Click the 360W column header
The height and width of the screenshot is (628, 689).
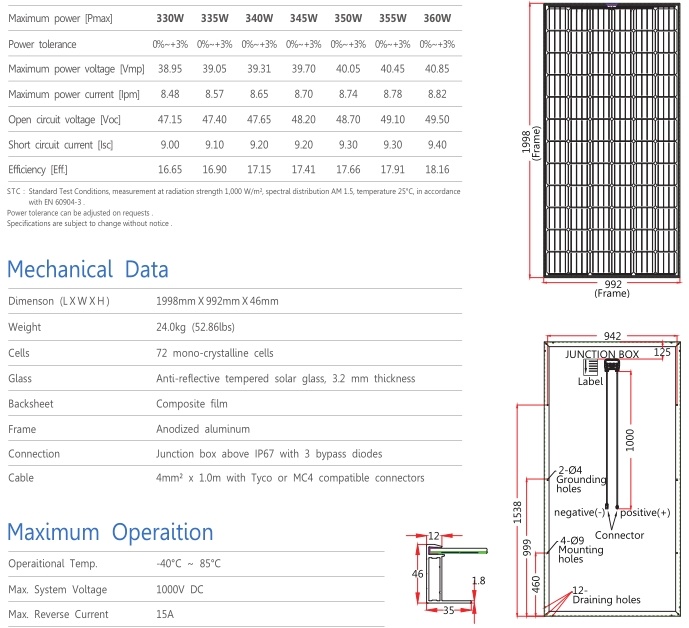(x=437, y=18)
